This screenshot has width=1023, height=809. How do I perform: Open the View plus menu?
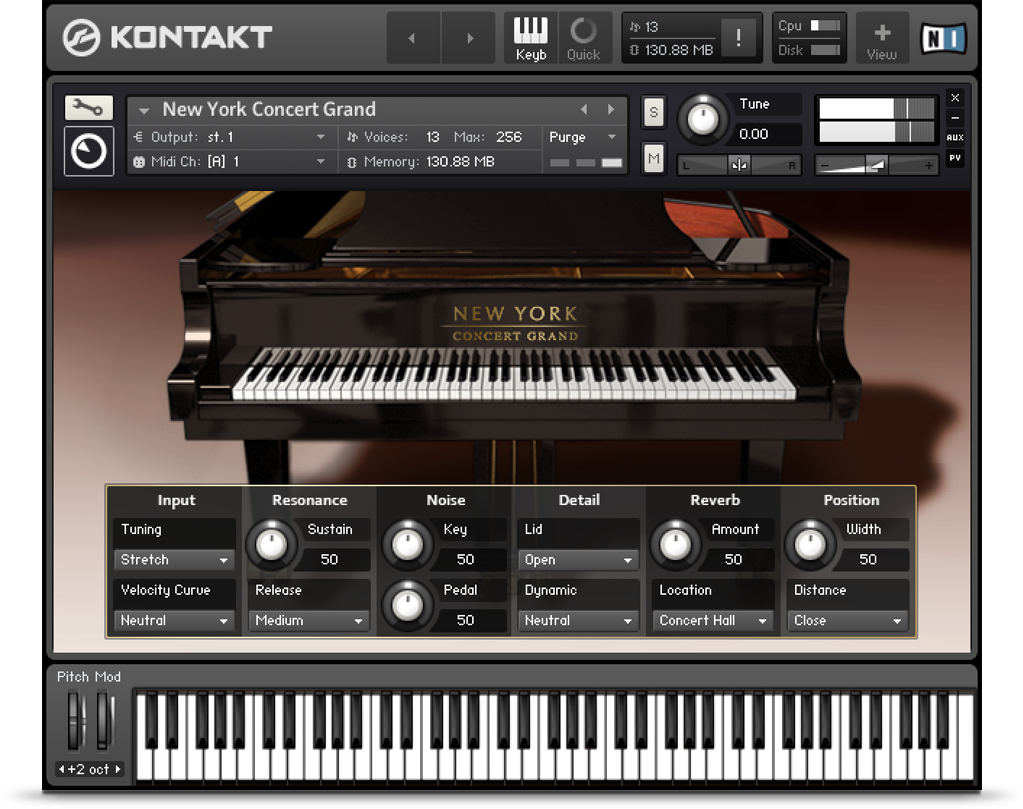(882, 38)
